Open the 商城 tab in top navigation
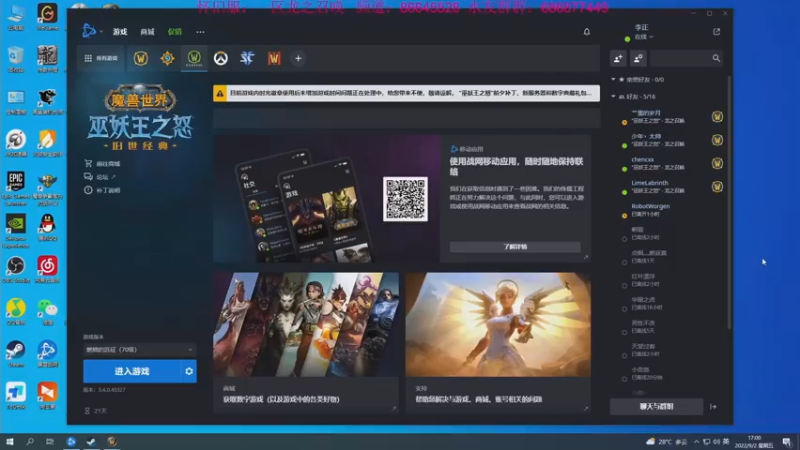The height and width of the screenshot is (450, 800). (x=147, y=32)
